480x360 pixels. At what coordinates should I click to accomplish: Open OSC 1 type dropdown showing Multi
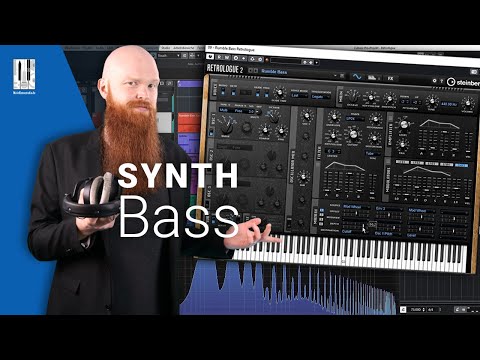[x=225, y=110]
